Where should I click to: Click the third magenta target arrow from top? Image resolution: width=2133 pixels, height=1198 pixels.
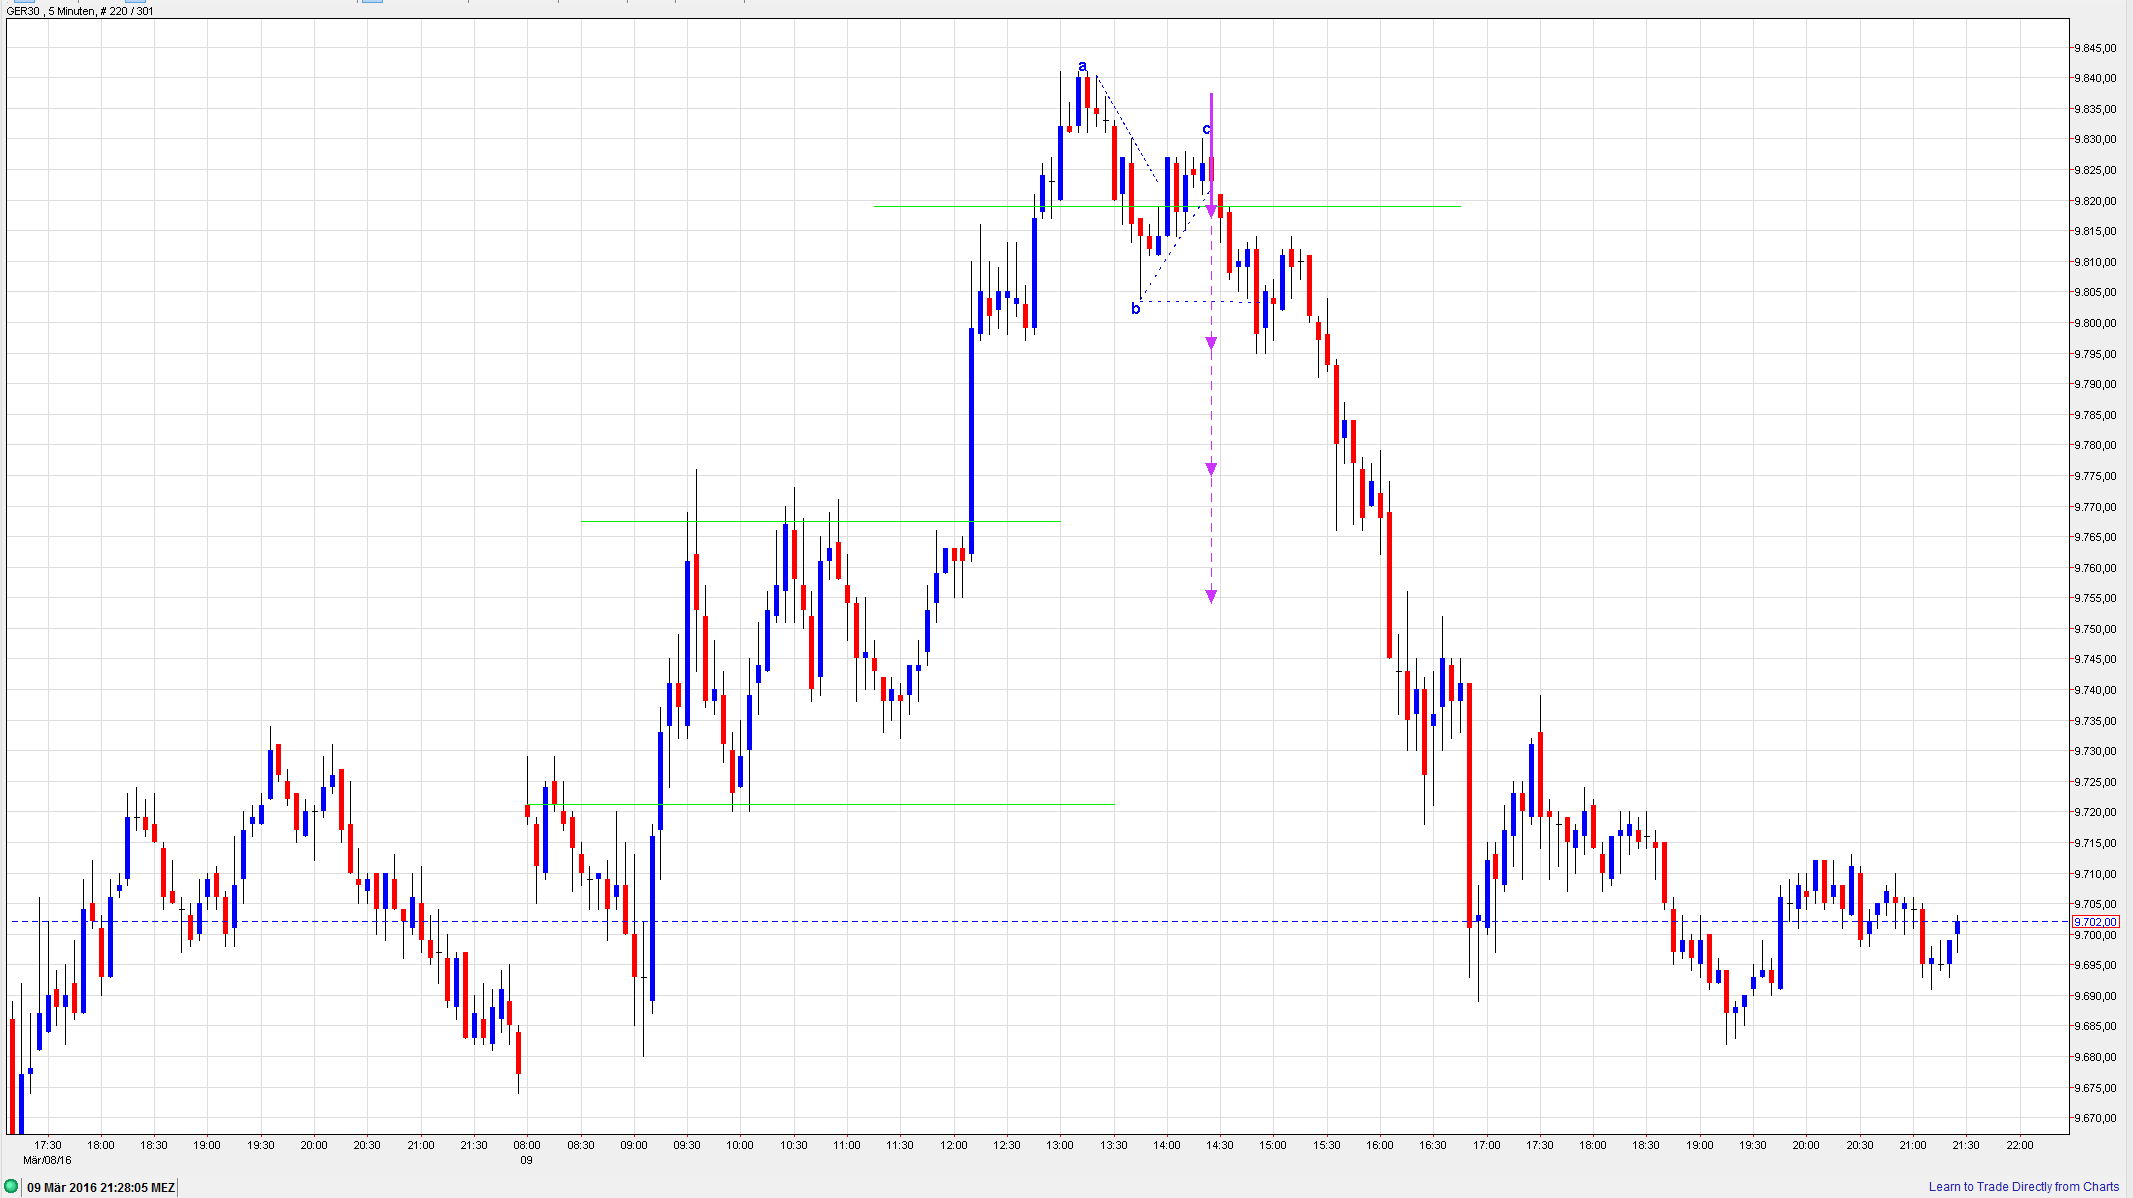(x=1211, y=468)
